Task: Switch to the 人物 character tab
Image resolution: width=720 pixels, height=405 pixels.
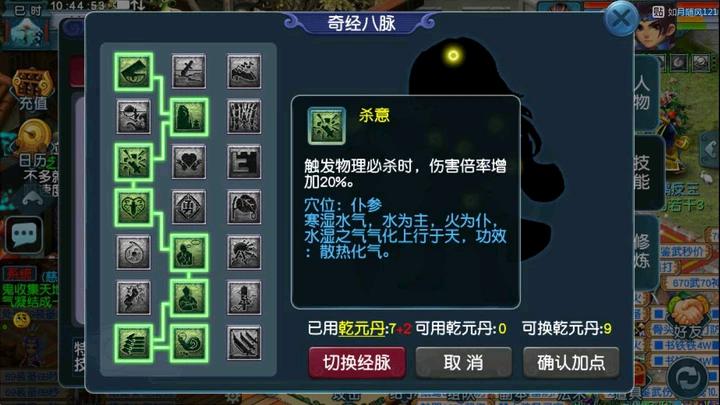Action: tap(643, 93)
